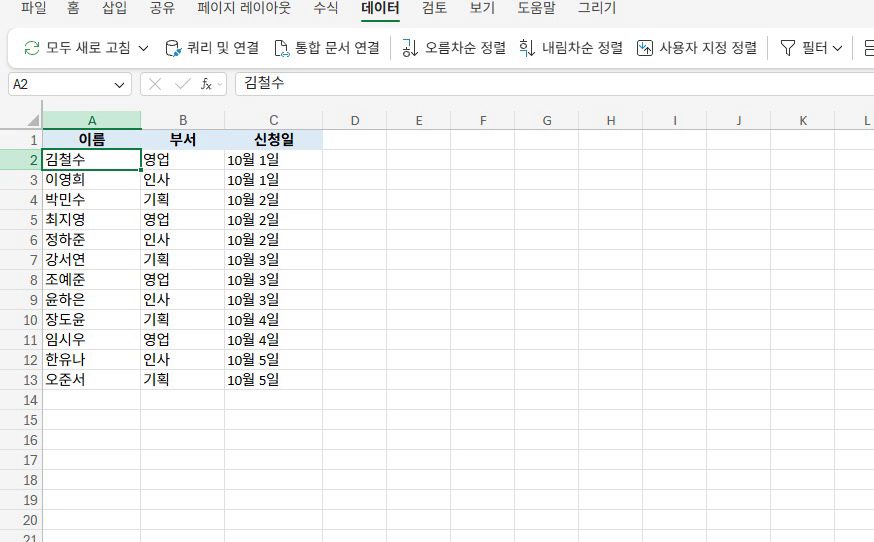The width and height of the screenshot is (874, 542).
Task: Select cell containing 오준서
Action: point(92,380)
